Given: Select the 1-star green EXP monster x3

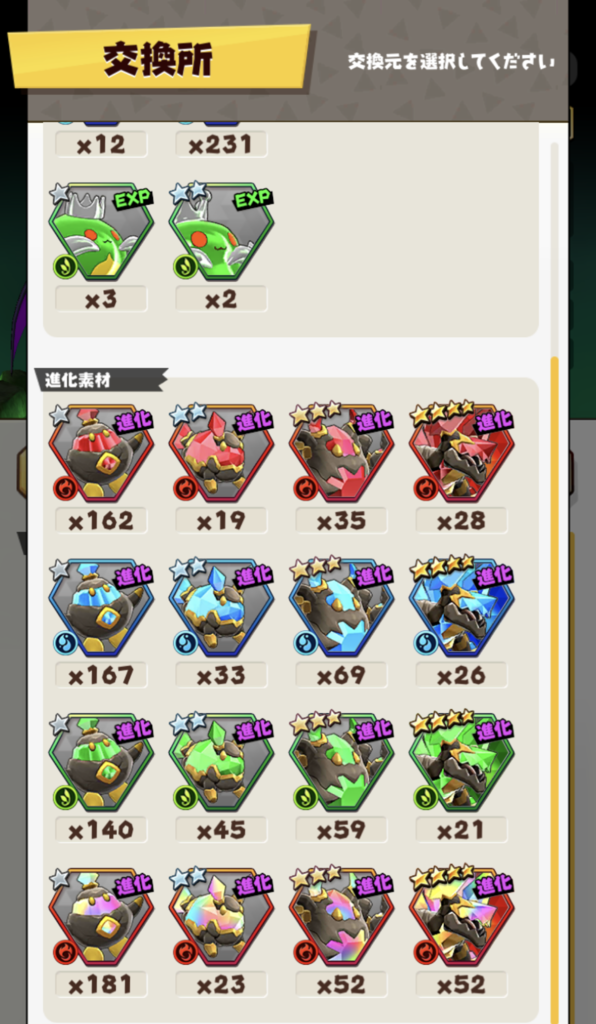Looking at the screenshot, I should 101,232.
